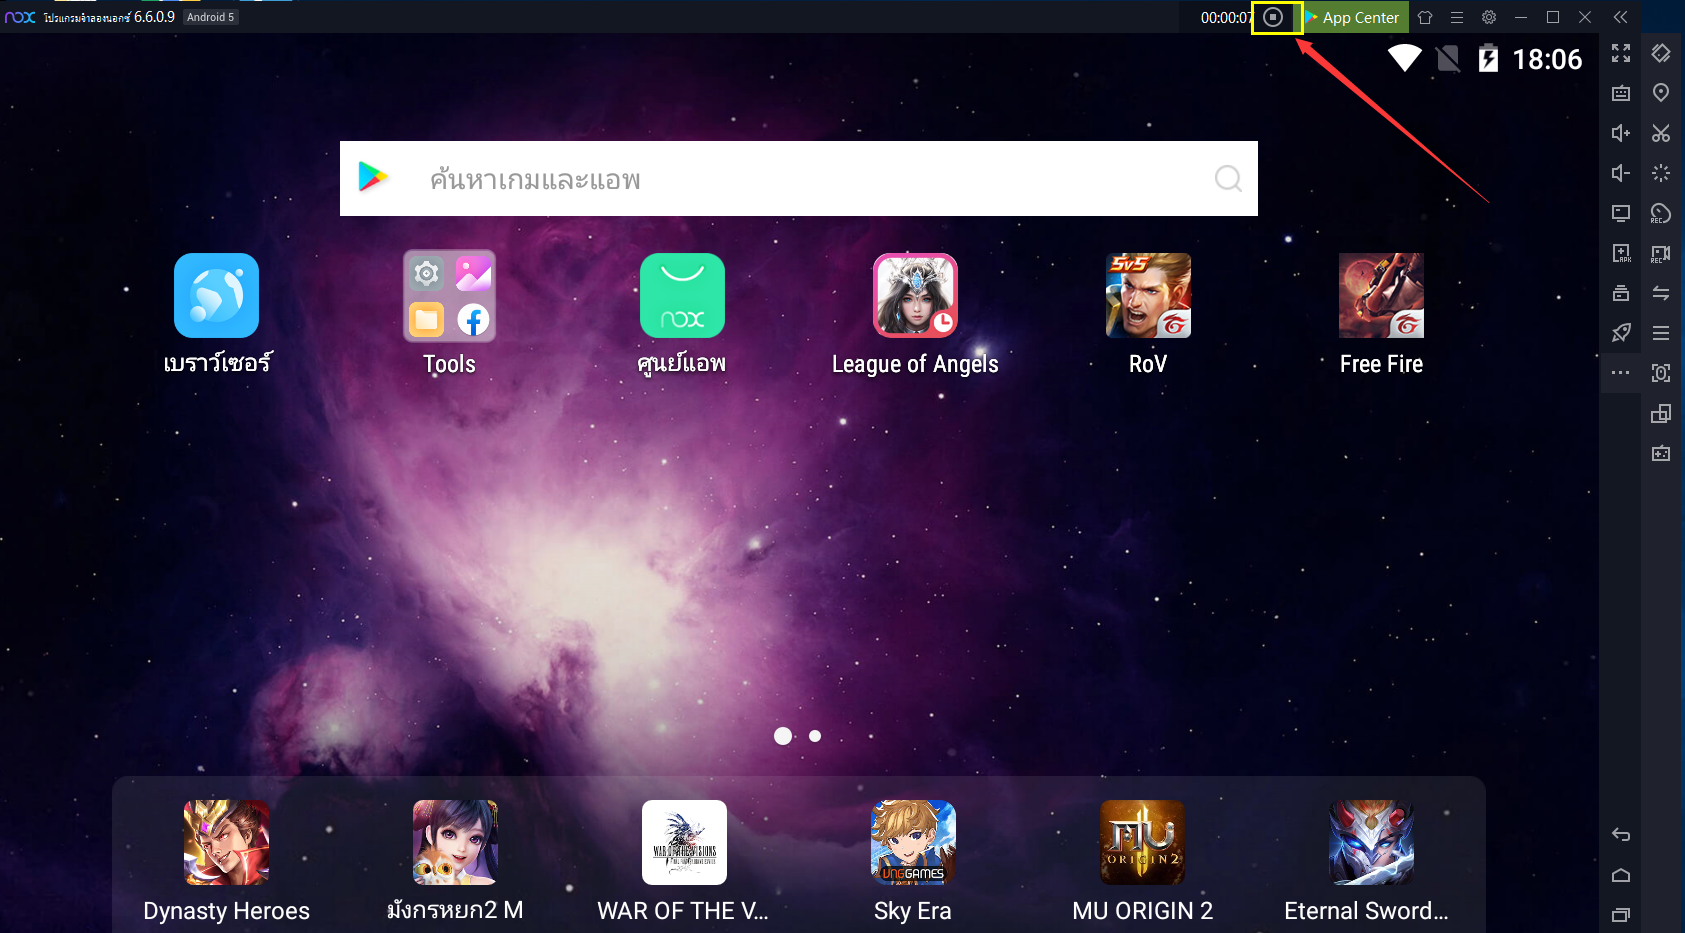1685x933 pixels.
Task: Open the App Center button
Action: coord(1355,17)
